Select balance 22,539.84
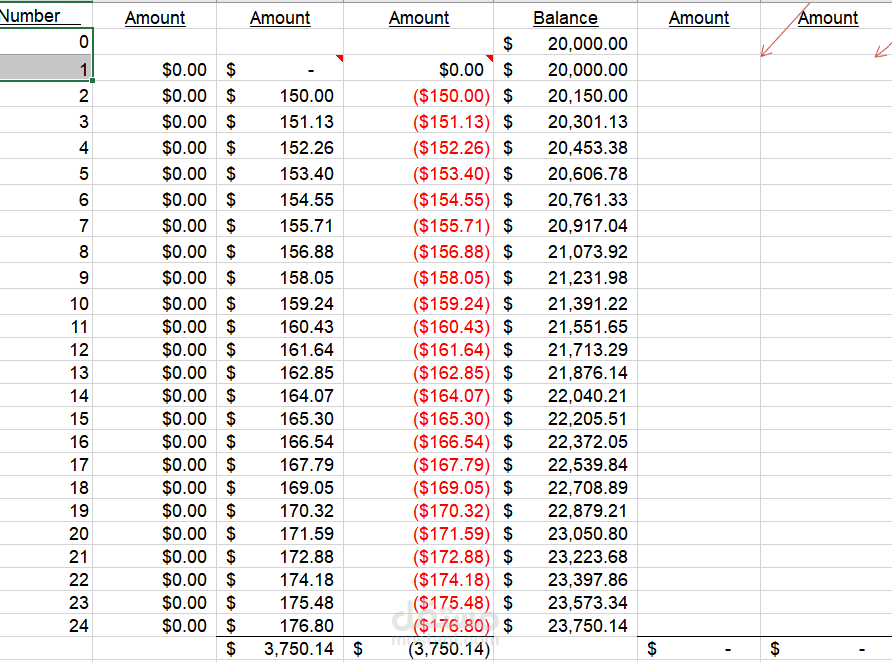Image resolution: width=892 pixels, height=662 pixels. 565,465
